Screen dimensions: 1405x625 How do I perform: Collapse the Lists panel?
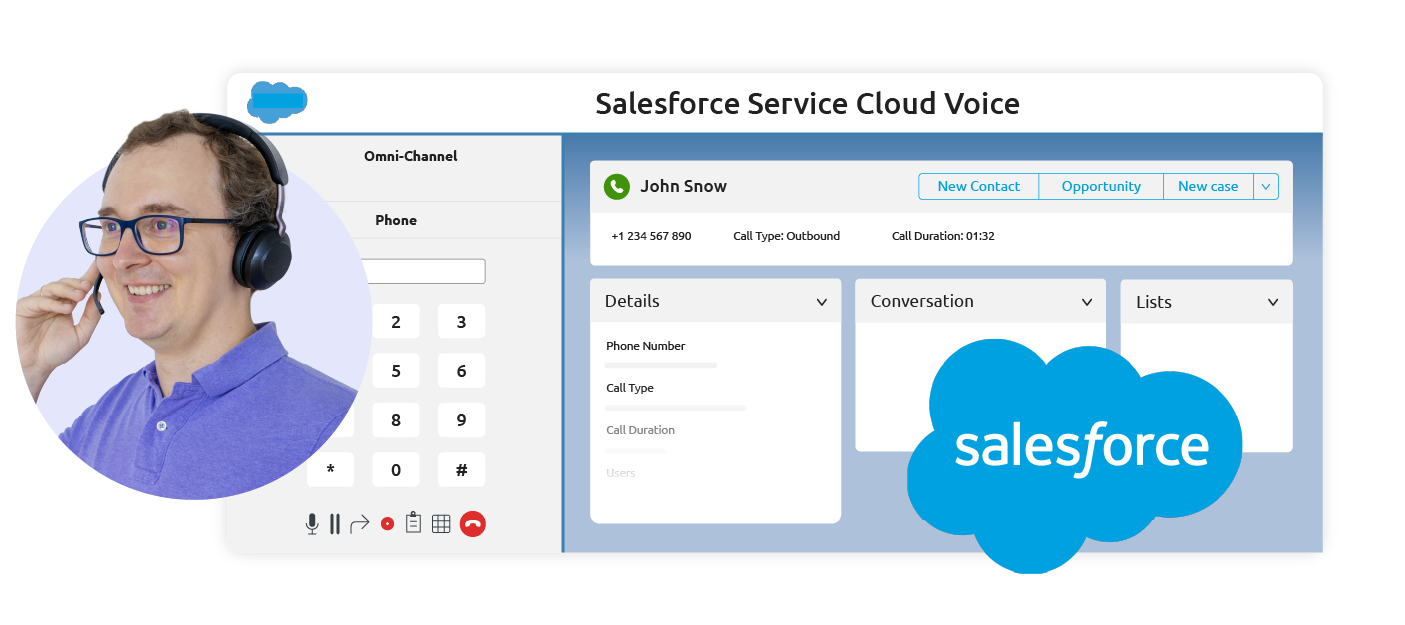(x=1272, y=301)
